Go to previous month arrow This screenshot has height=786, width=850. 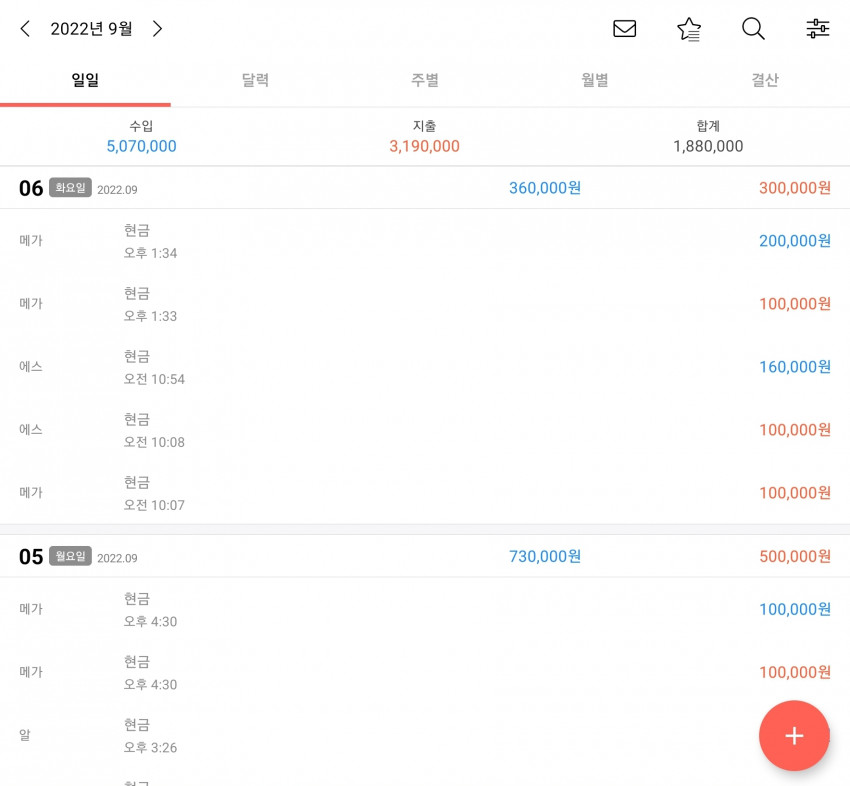tap(24, 29)
